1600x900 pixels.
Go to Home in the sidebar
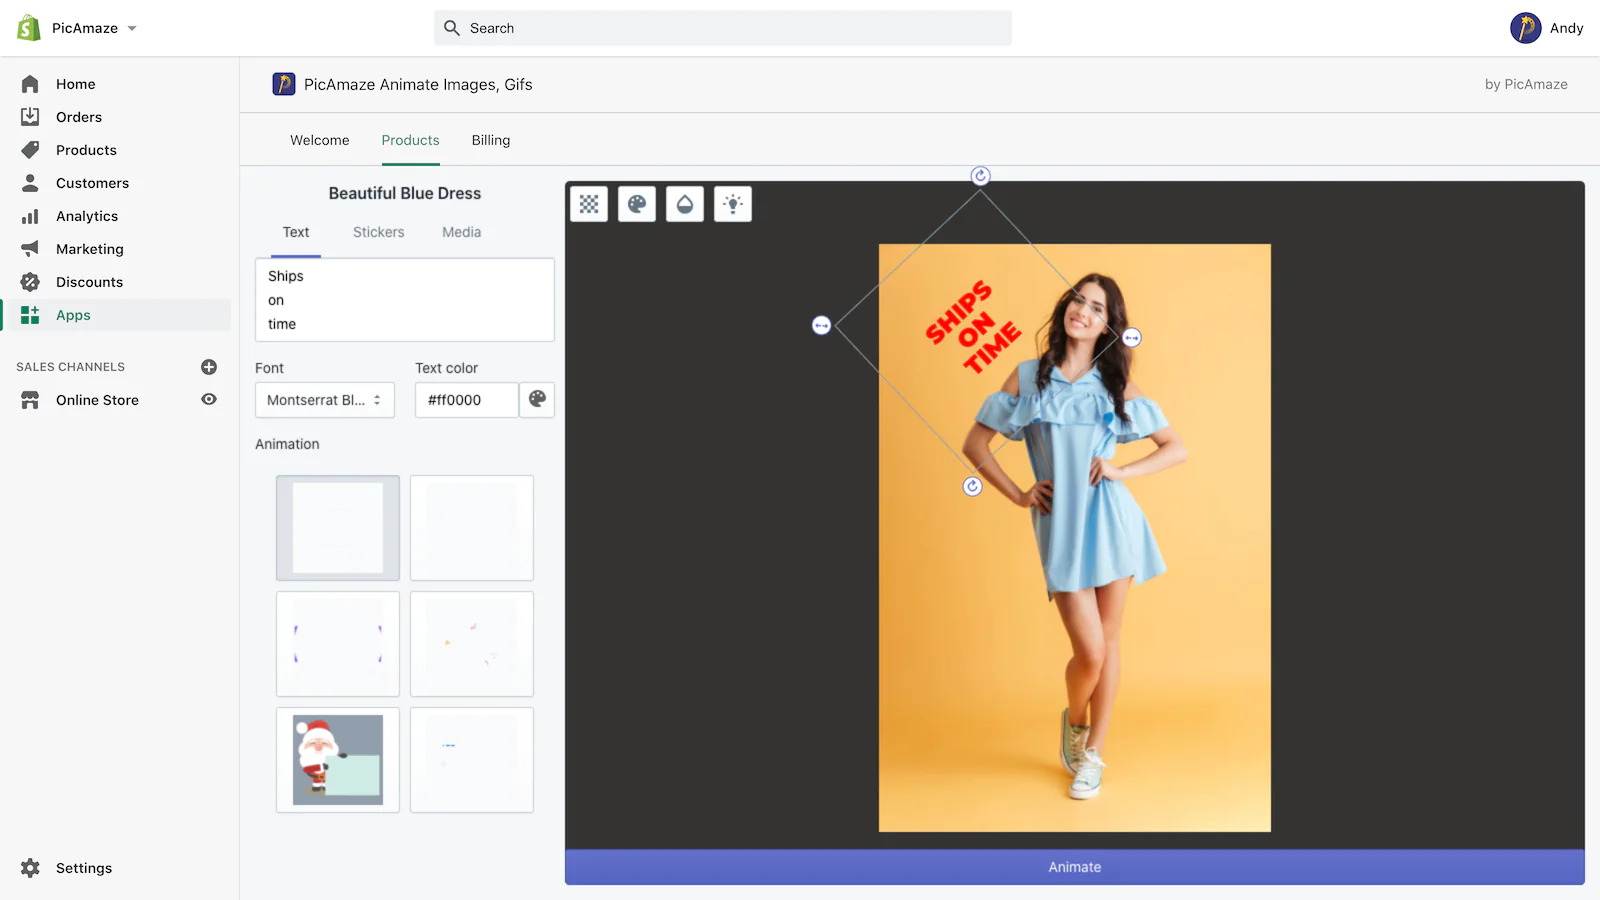76,84
